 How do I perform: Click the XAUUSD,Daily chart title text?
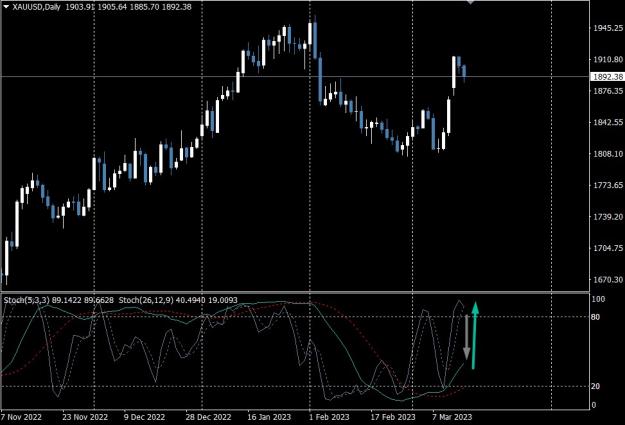tap(36, 7)
